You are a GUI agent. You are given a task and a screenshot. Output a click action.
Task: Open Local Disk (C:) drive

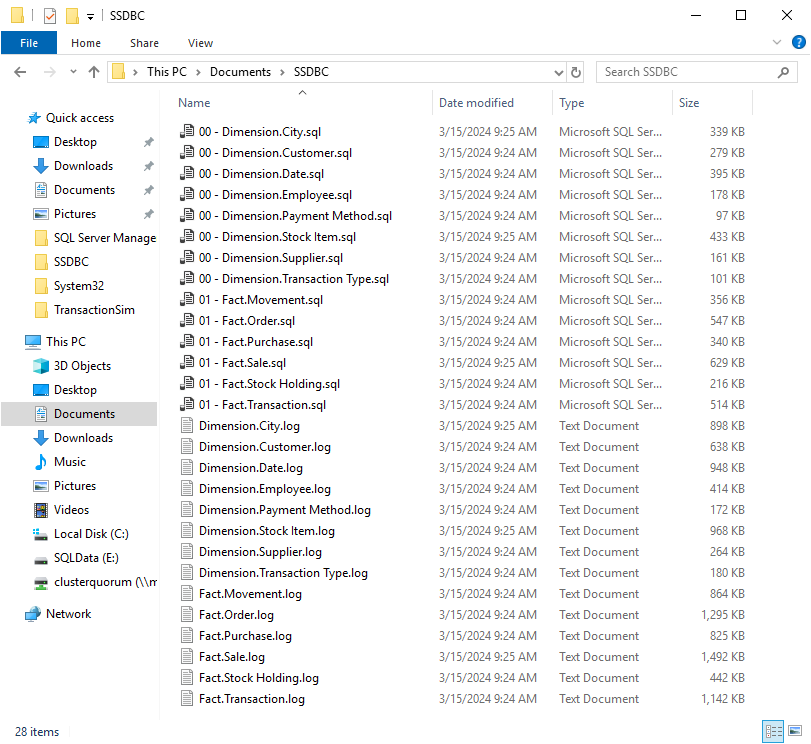click(91, 534)
